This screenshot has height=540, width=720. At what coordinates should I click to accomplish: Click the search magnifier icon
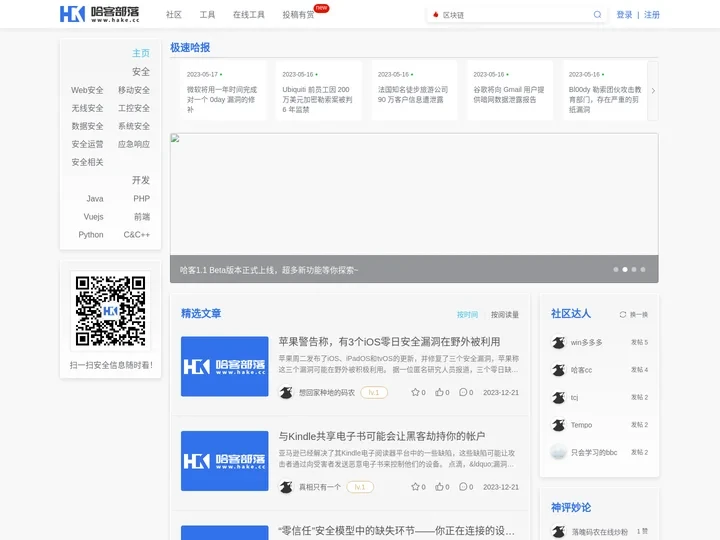coord(597,15)
